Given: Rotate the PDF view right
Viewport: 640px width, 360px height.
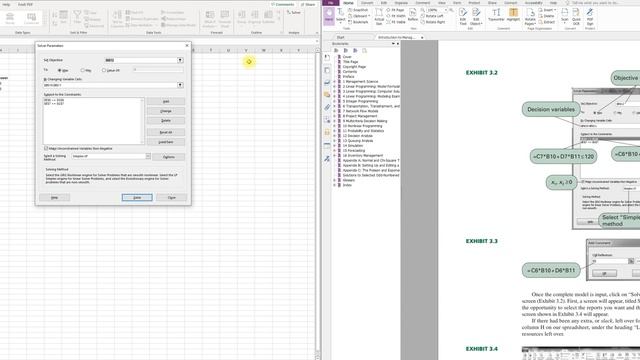Looking at the screenshot, I should tap(433, 22).
